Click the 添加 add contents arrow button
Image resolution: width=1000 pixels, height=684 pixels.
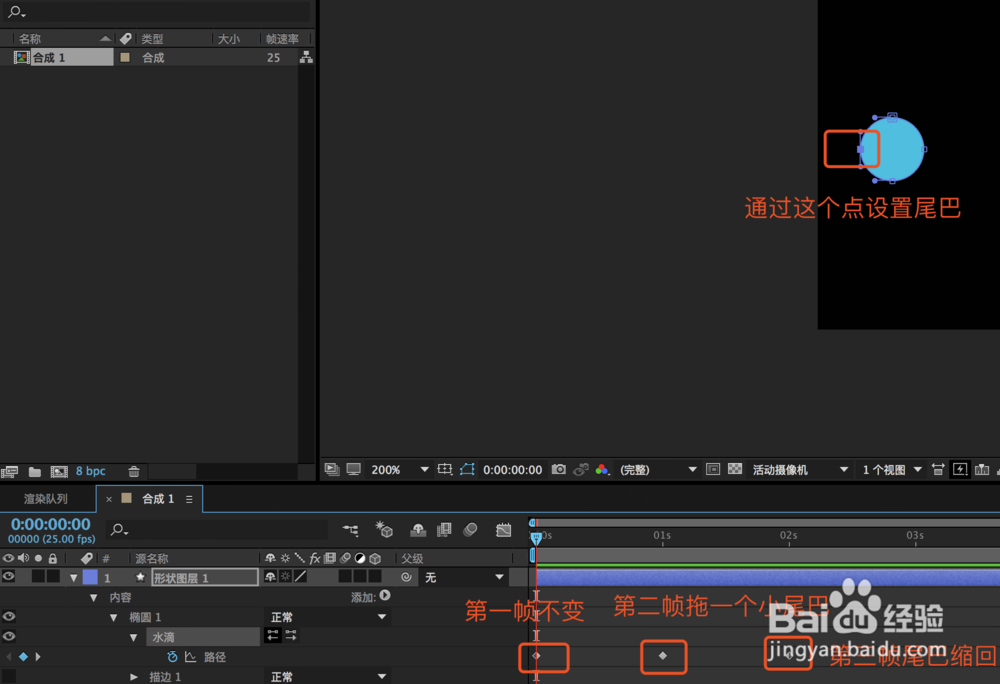(385, 596)
